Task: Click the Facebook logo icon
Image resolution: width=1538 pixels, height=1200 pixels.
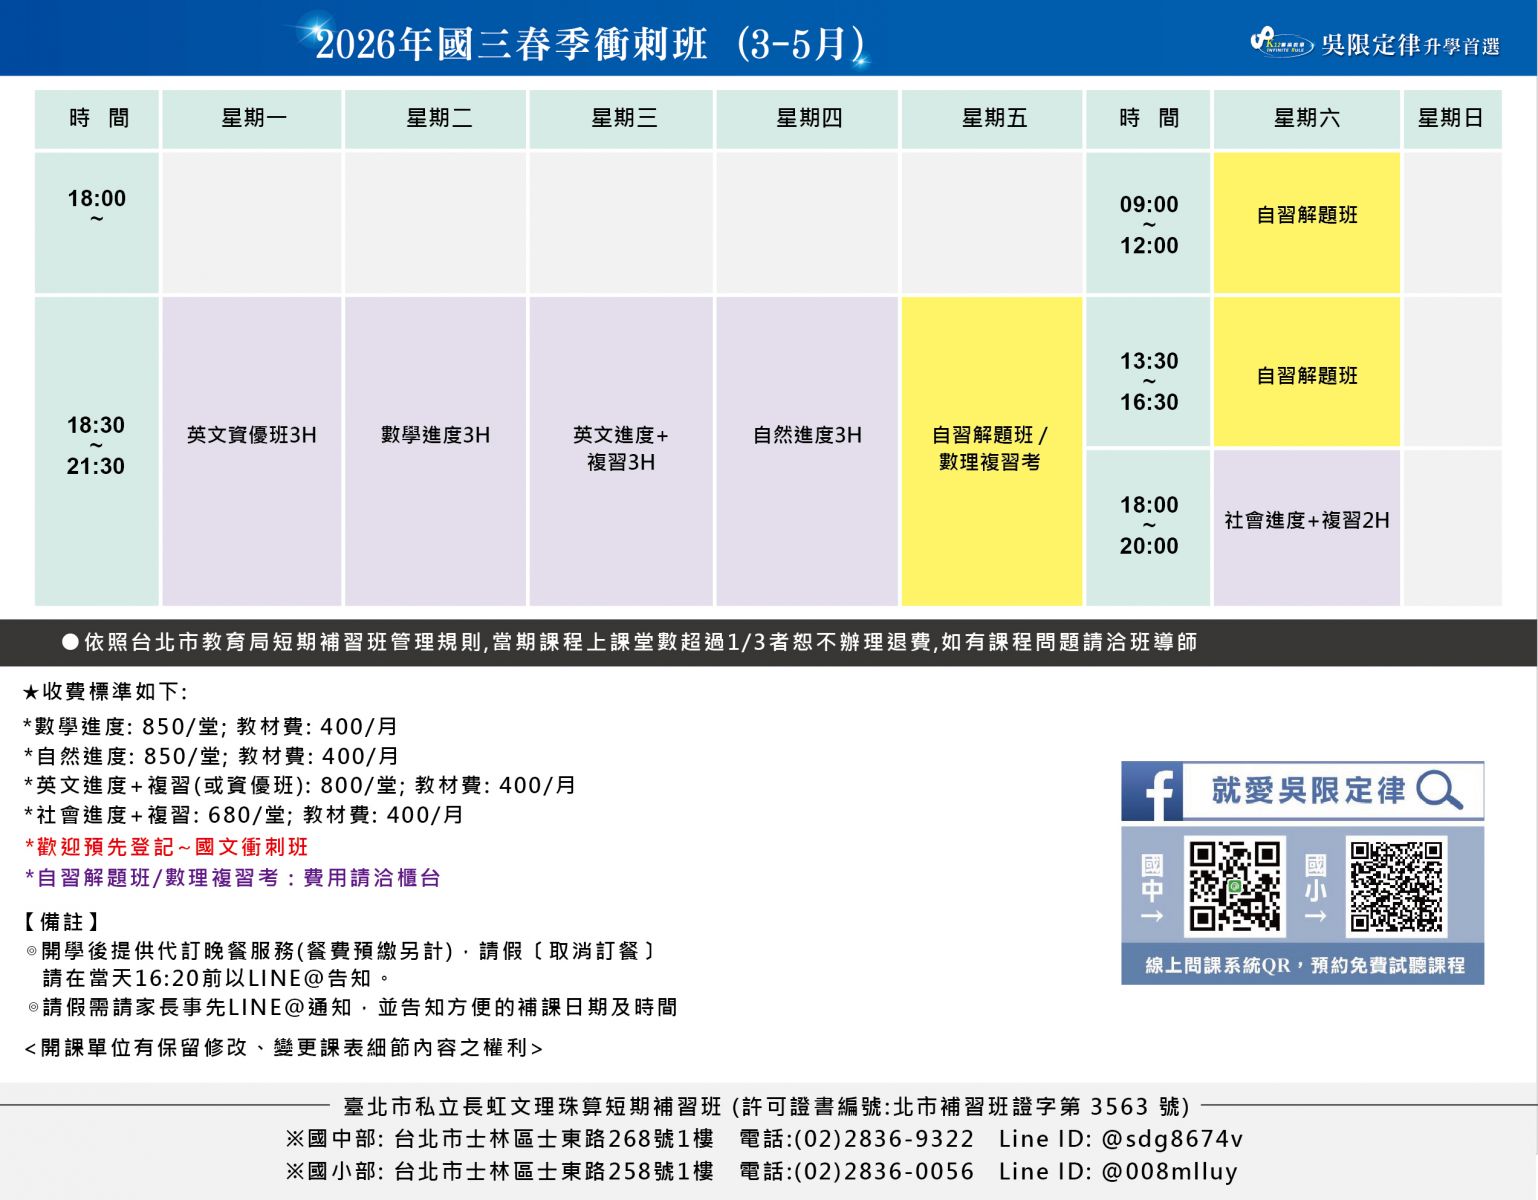Action: 1152,791
